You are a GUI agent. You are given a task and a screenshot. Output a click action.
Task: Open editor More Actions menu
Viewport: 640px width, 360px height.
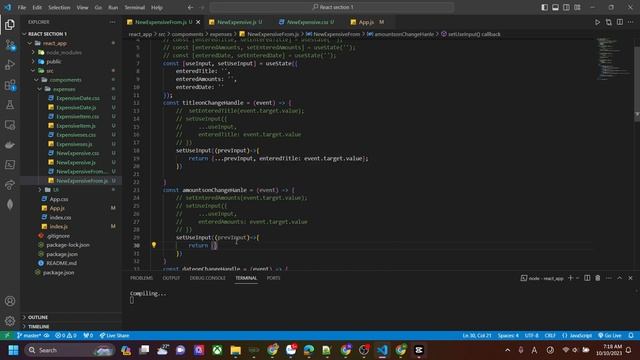click(631, 22)
